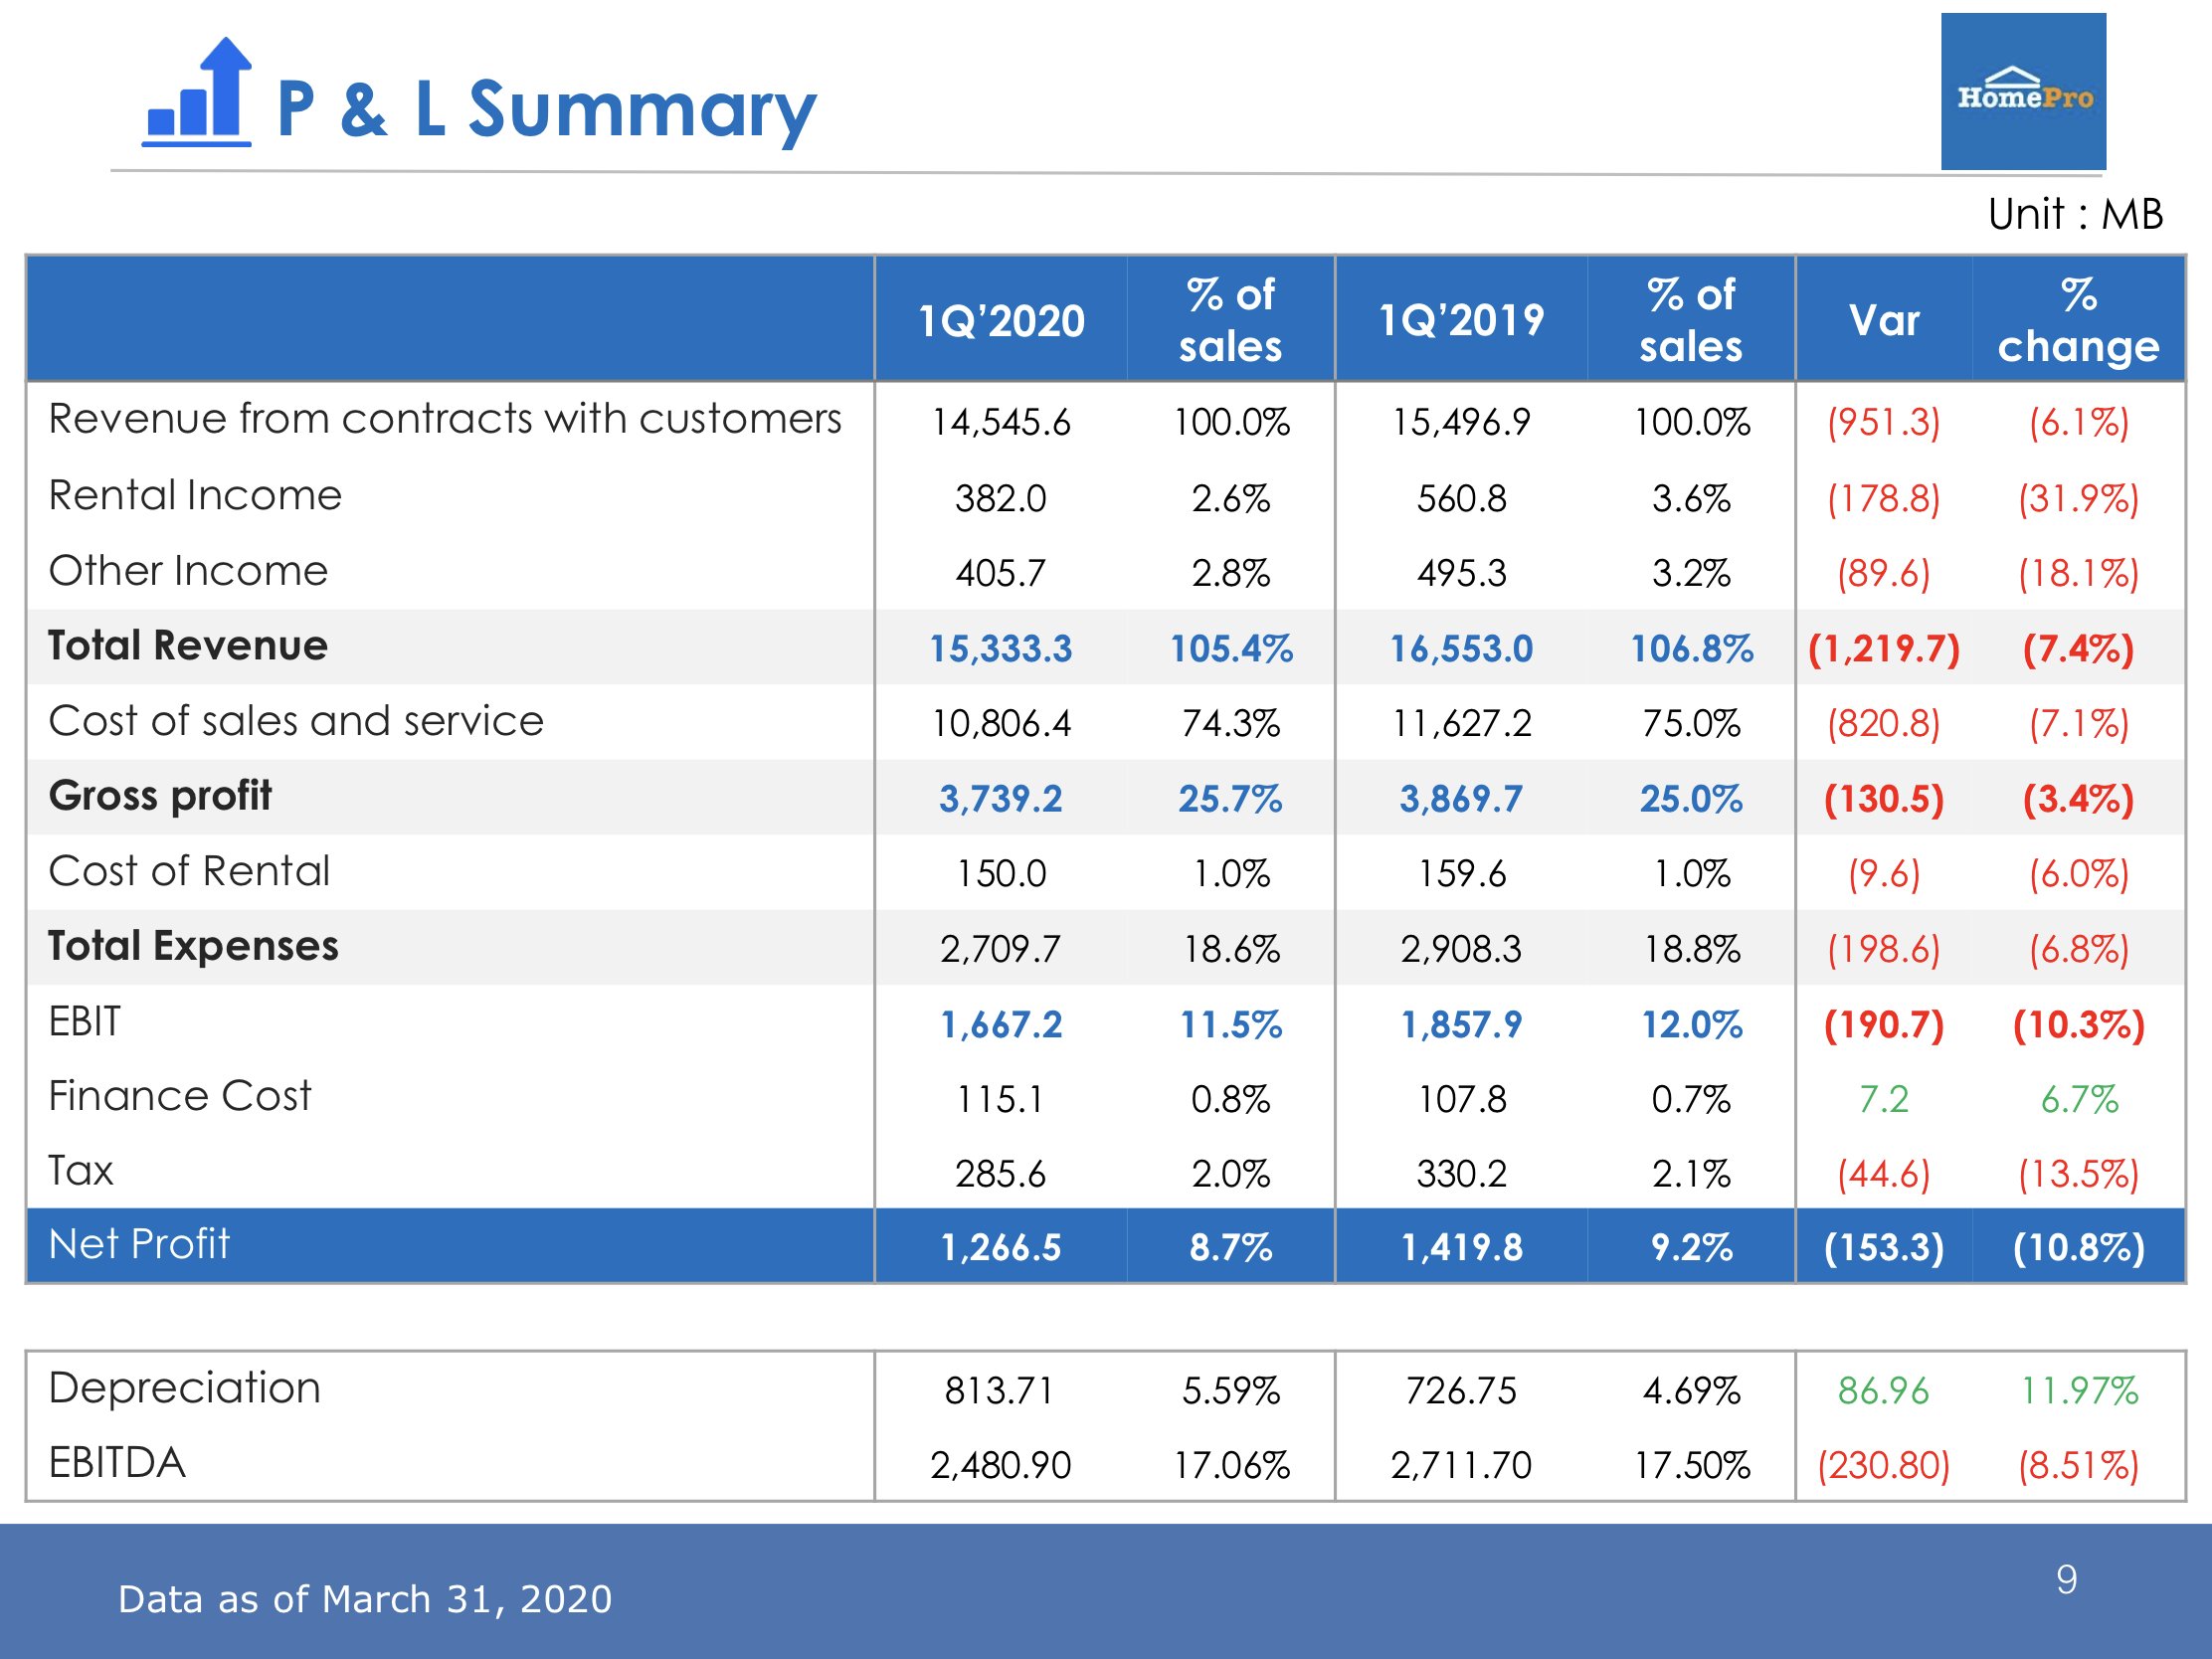Screen dimensions: 2212x1659
Task: Click the variance (198.6)
Action: coord(1884,949)
